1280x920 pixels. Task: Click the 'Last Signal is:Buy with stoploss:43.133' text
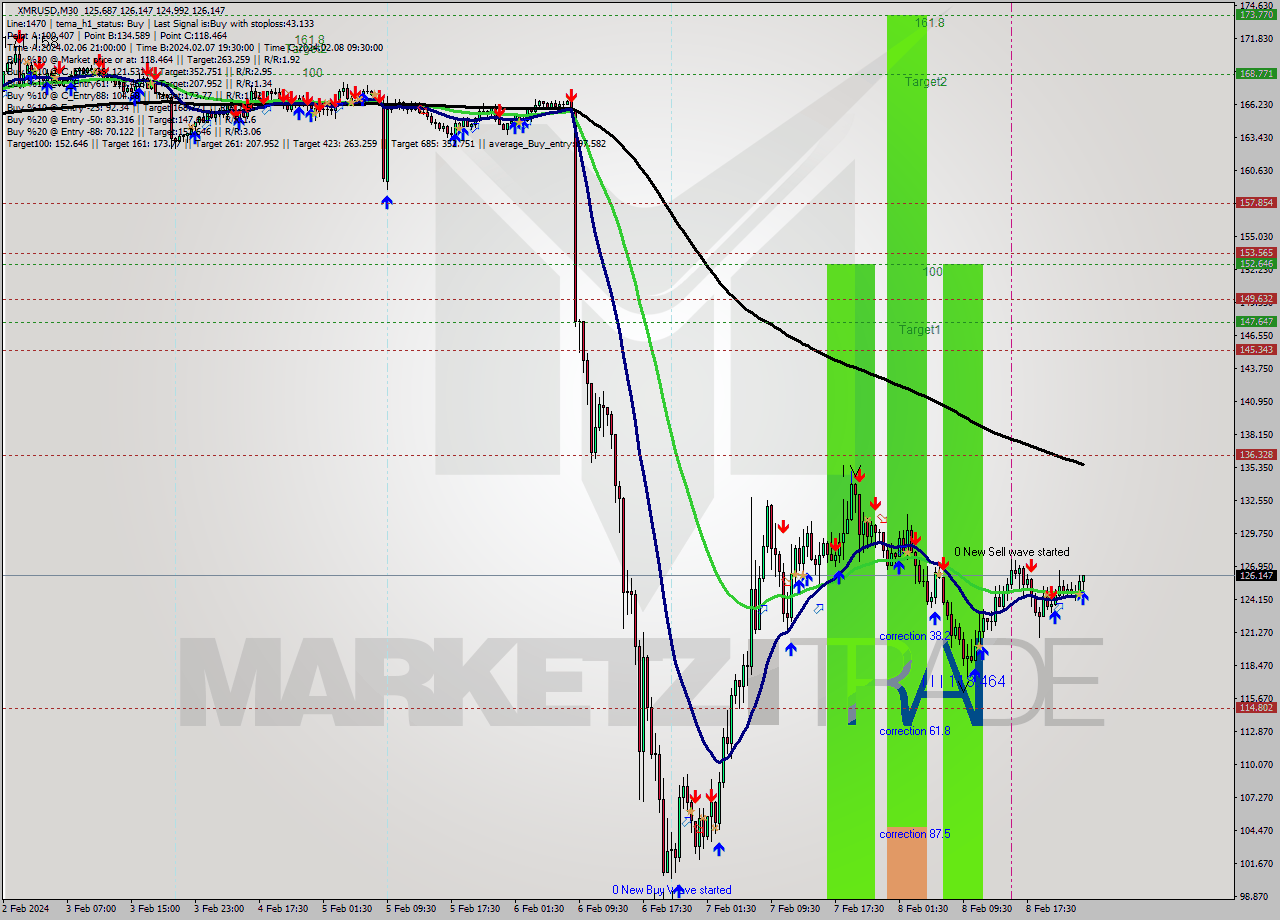pos(234,23)
